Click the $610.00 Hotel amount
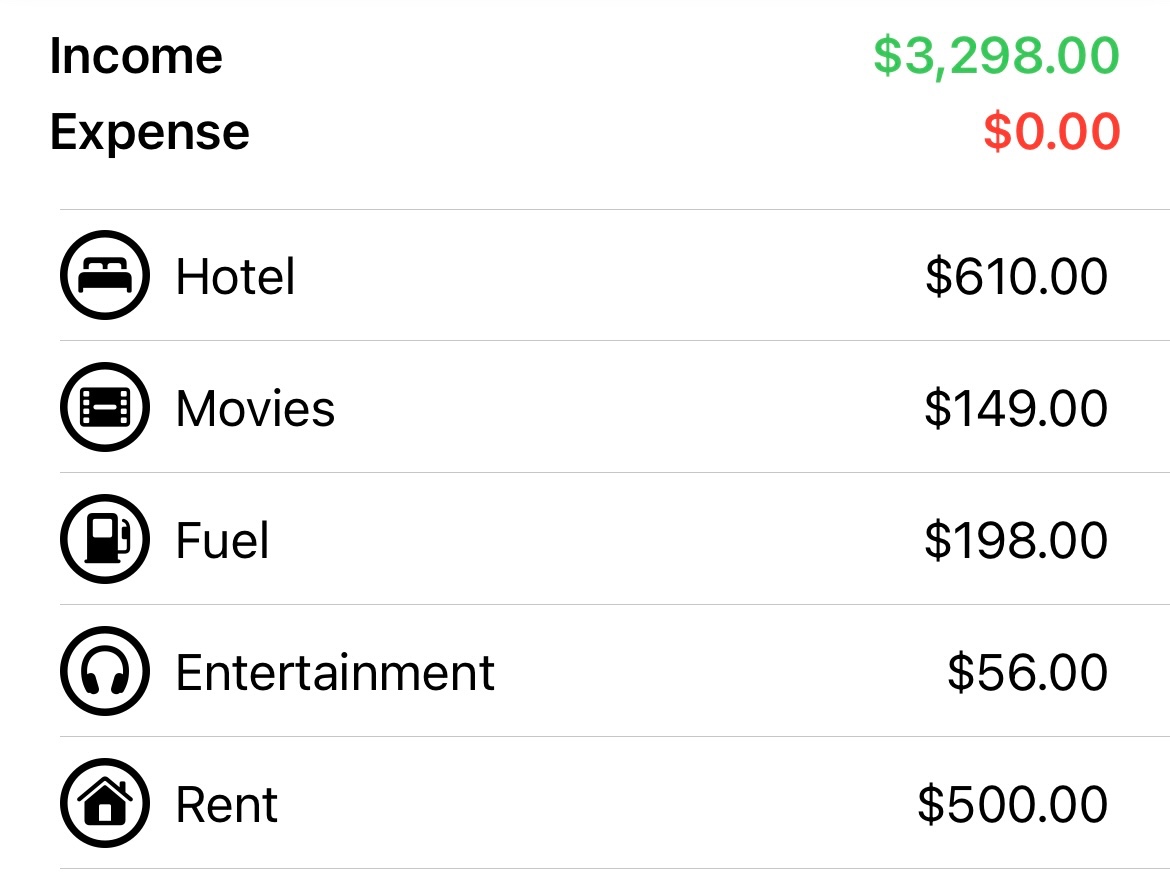Screen dimensions: 1170x879 coord(1016,277)
